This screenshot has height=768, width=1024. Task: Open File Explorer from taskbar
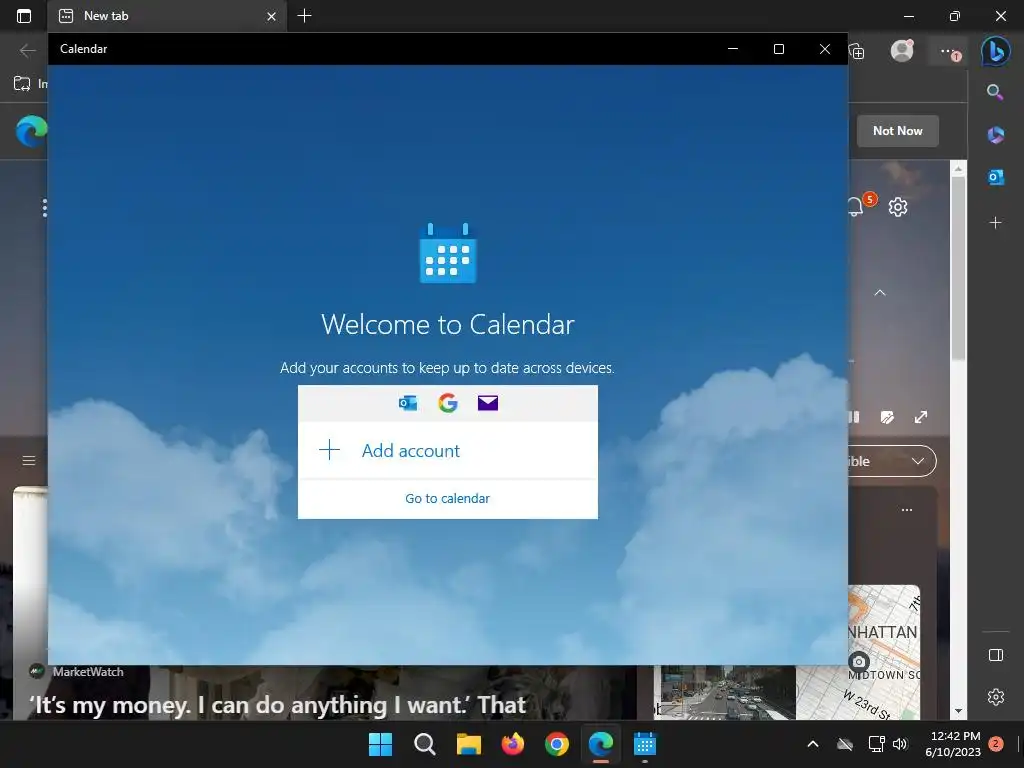tap(468, 744)
